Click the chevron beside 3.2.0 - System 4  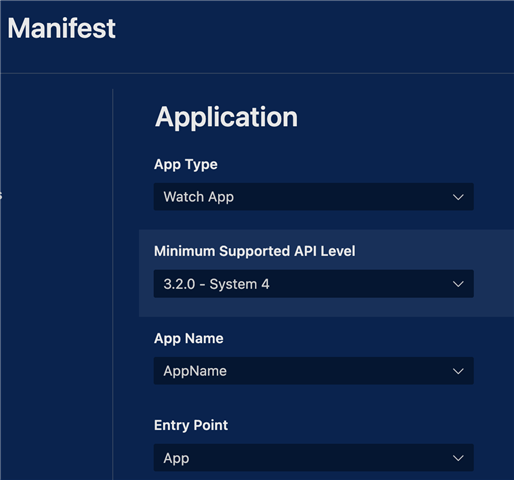[458, 284]
